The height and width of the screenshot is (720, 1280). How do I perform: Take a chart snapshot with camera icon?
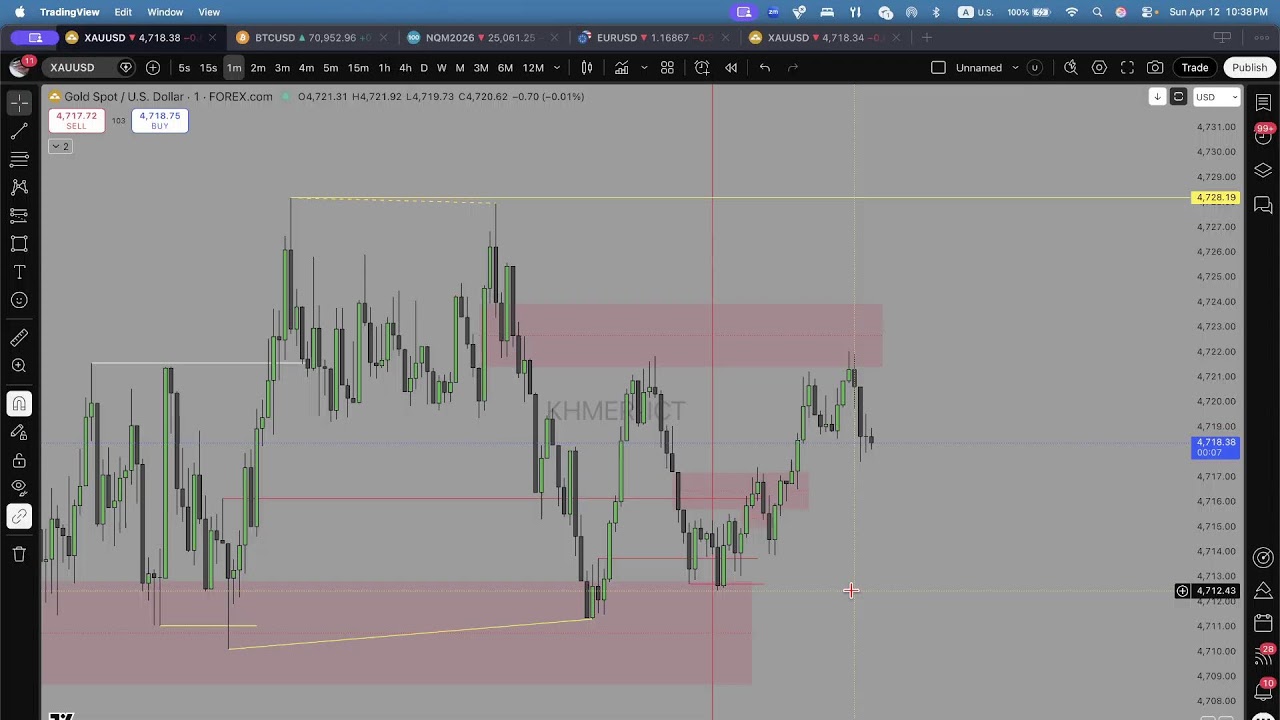click(x=1155, y=67)
